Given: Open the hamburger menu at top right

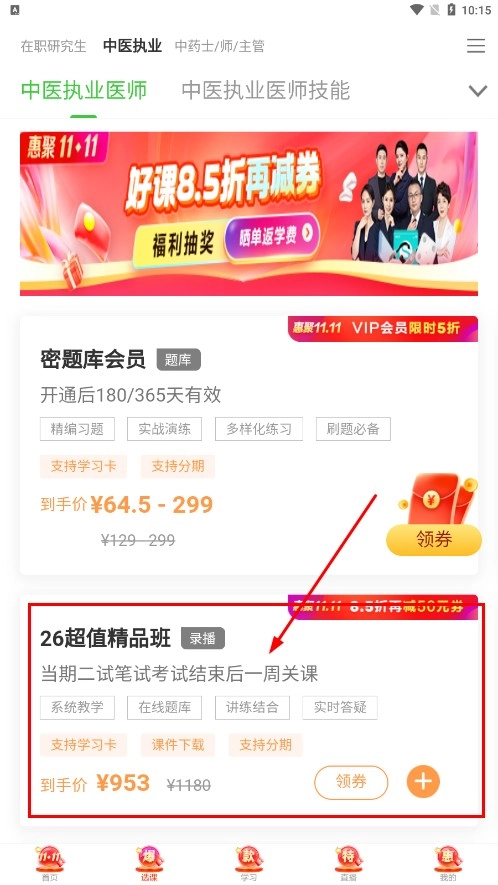Looking at the screenshot, I should coord(476,46).
